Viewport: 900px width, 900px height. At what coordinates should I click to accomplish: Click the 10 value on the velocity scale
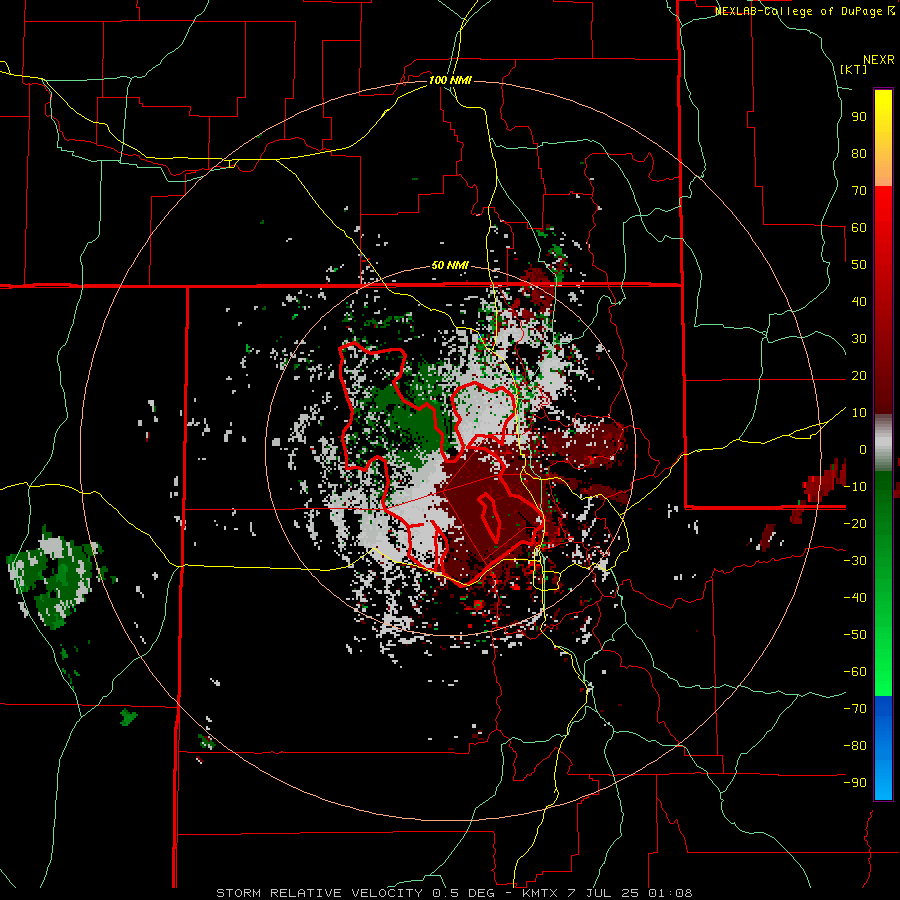pos(859,413)
